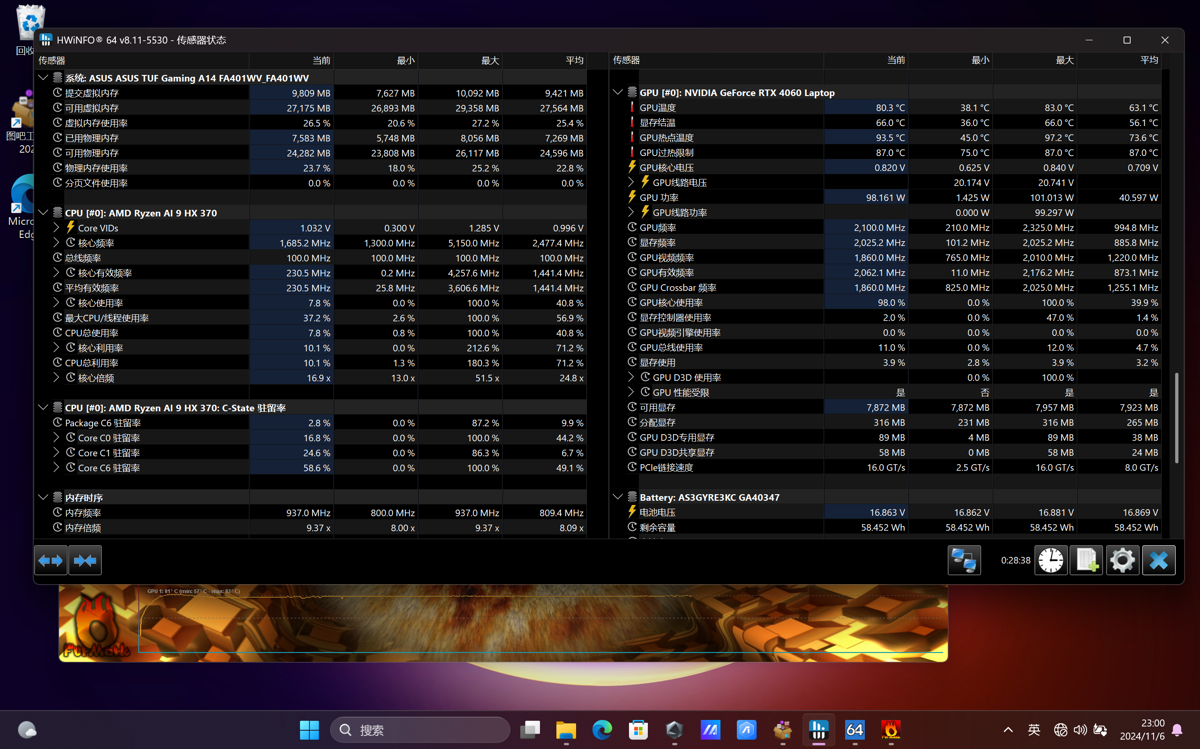Screen dimensions: 1200x749
Task: Collapse the GPU [#0] NVIDIA GeForce RTX 4060 group
Action: [618, 93]
